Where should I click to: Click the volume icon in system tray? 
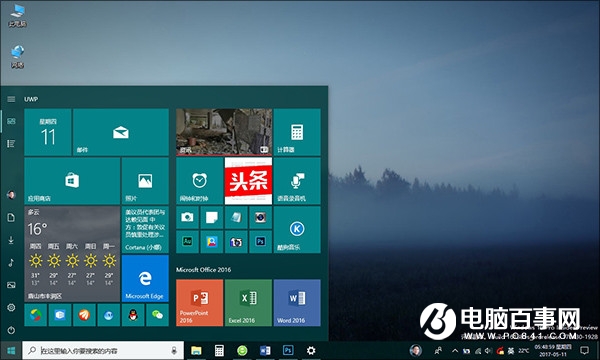pos(488,350)
